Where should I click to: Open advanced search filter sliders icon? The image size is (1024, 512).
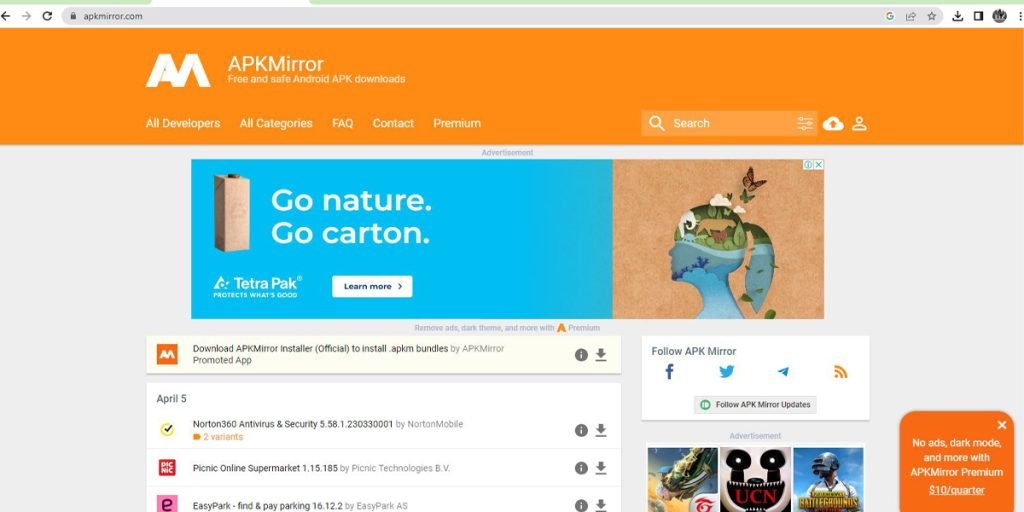point(805,123)
